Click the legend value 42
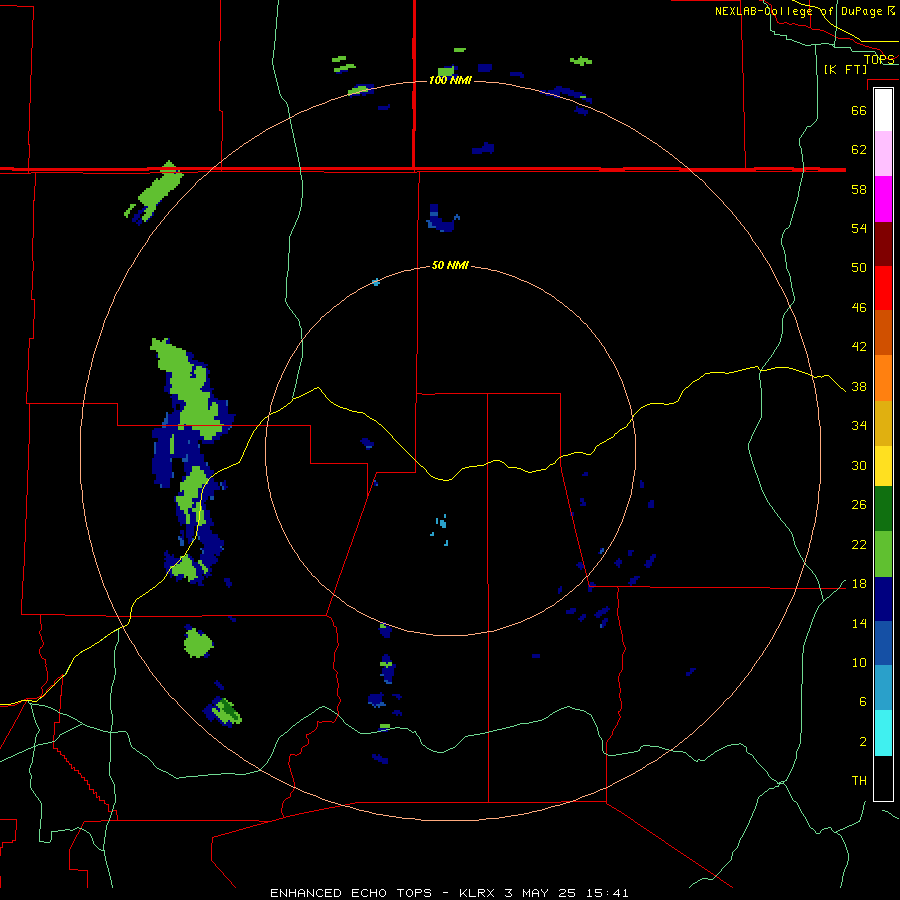This screenshot has width=900, height=900. (x=859, y=347)
